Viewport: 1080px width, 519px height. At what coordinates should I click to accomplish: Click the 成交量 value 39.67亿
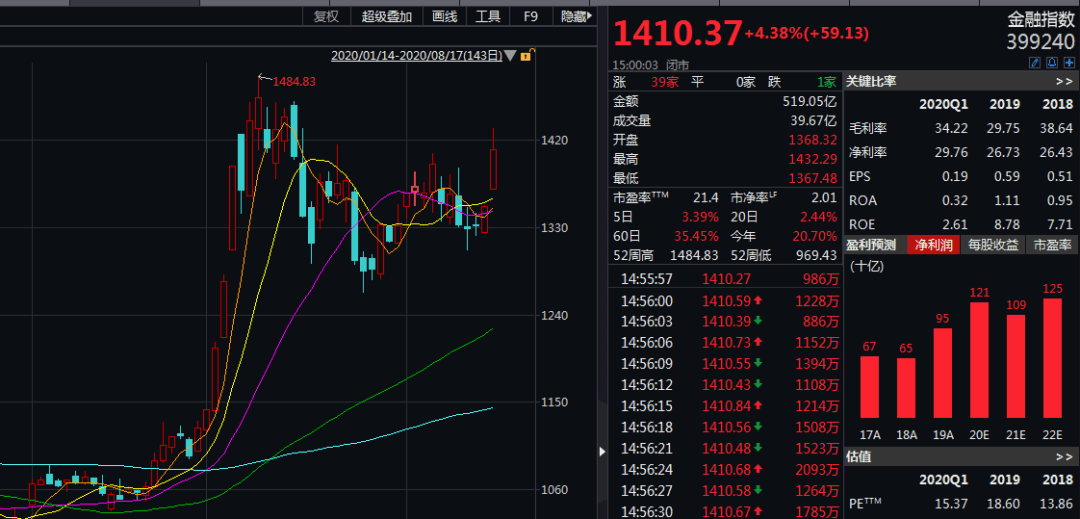813,120
